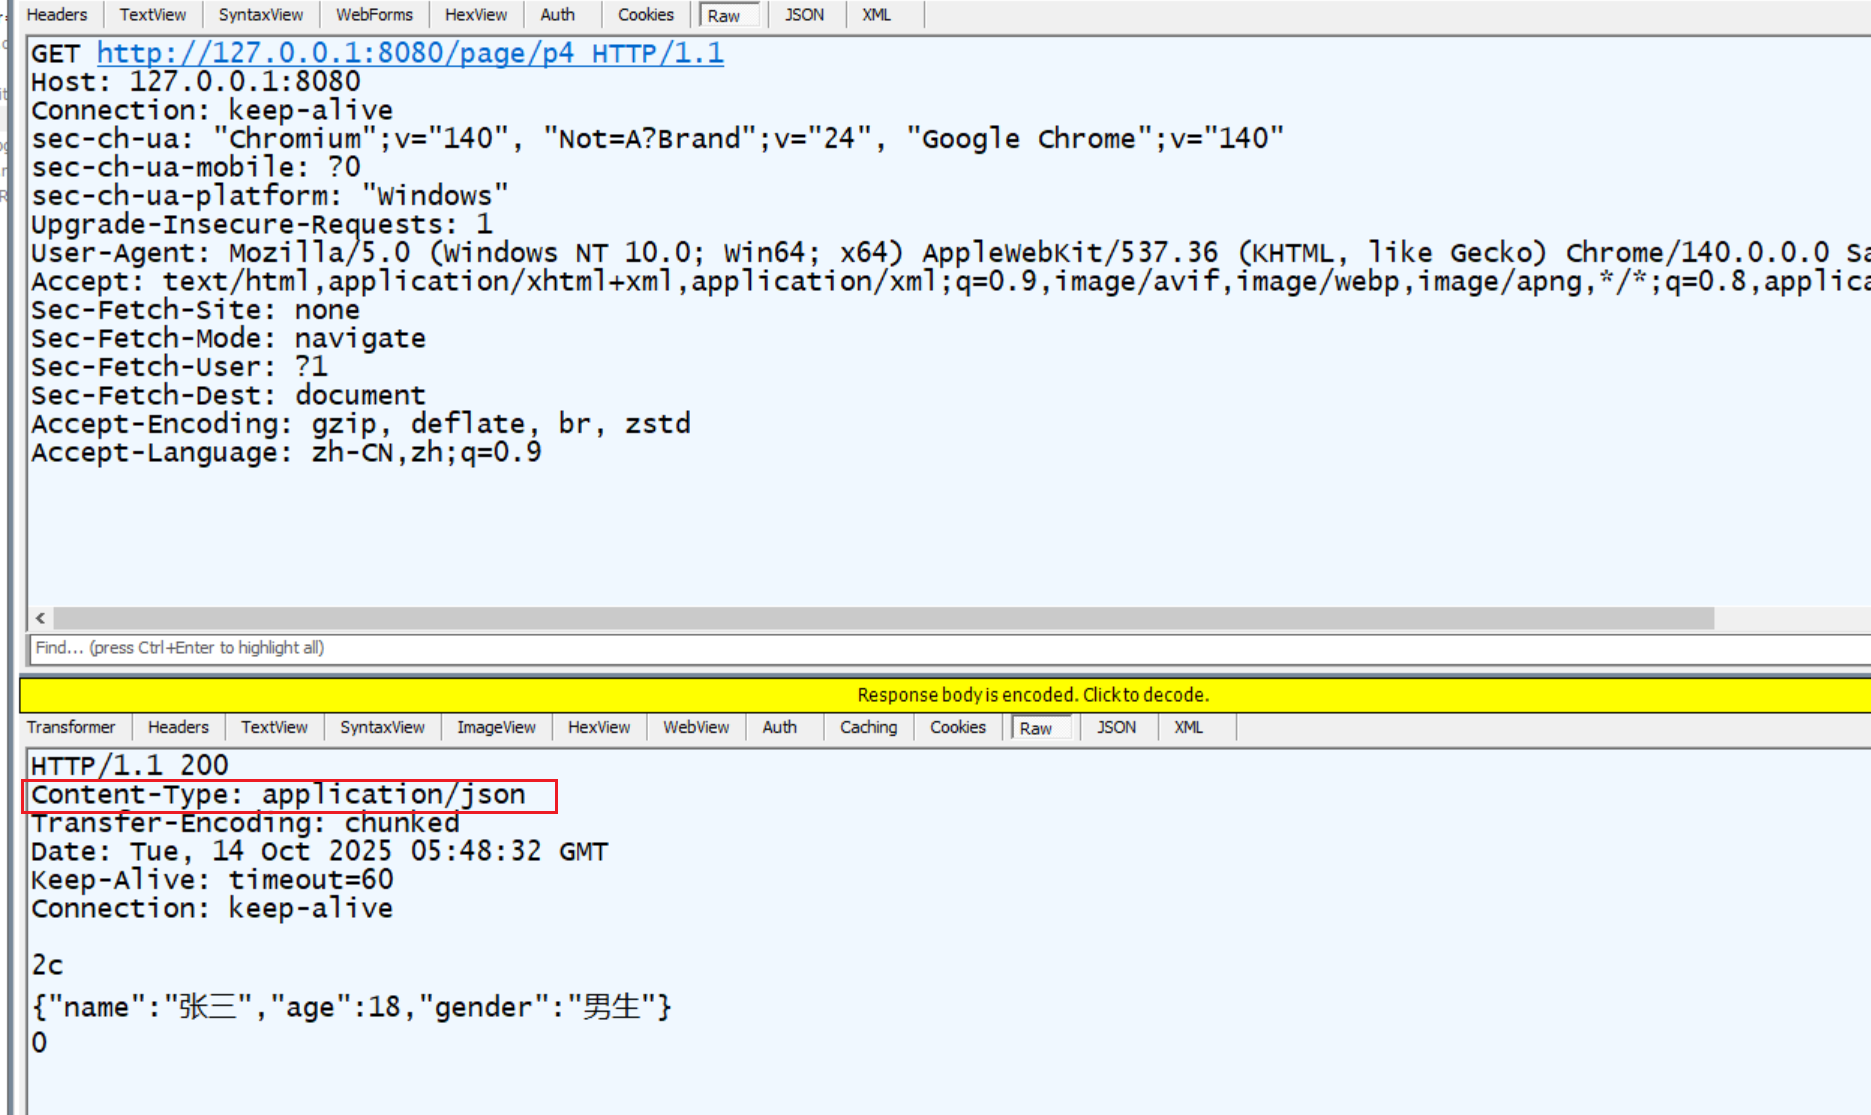The height and width of the screenshot is (1115, 1871).
Task: Open response Cookies tab
Action: pos(957,727)
